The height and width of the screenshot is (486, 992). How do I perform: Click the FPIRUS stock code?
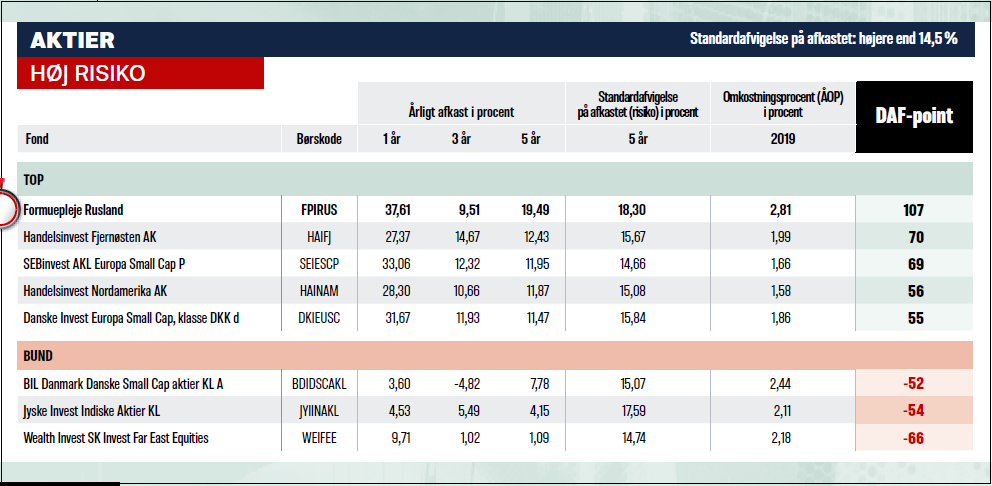coord(319,210)
